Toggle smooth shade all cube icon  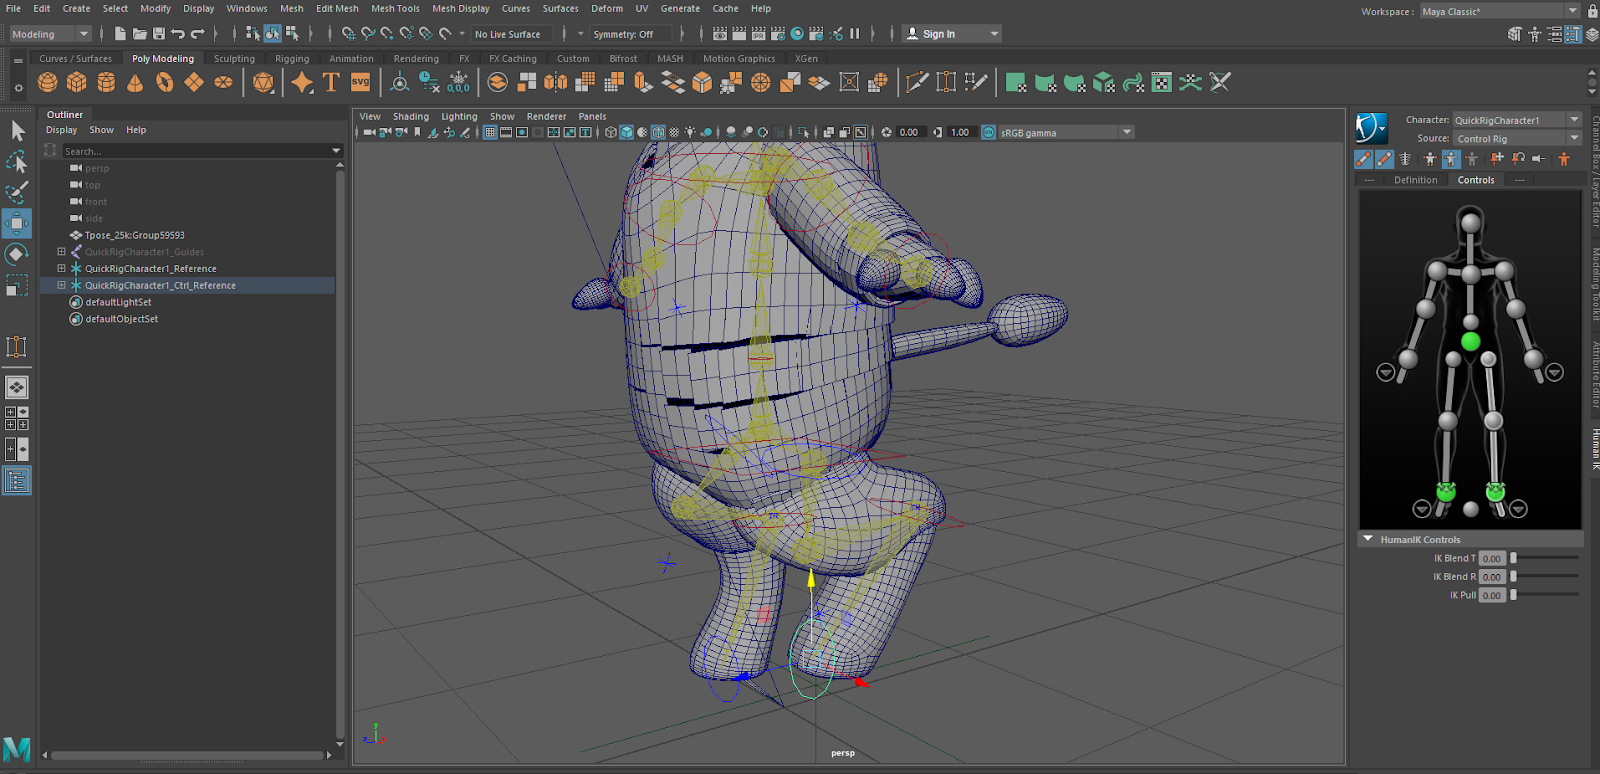pyautogui.click(x=626, y=132)
